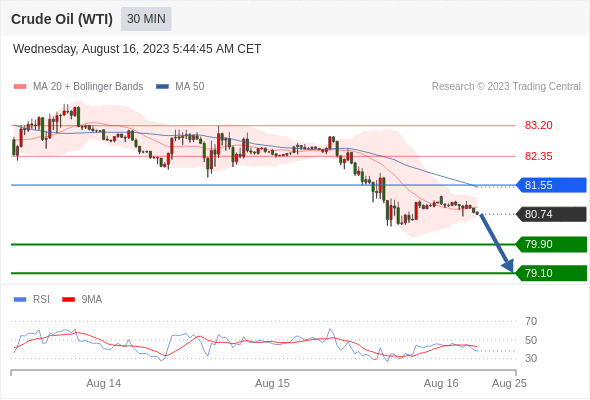Click the blue MA 50 legend swatch
Screen dimensions: 590x400
(x=162, y=87)
